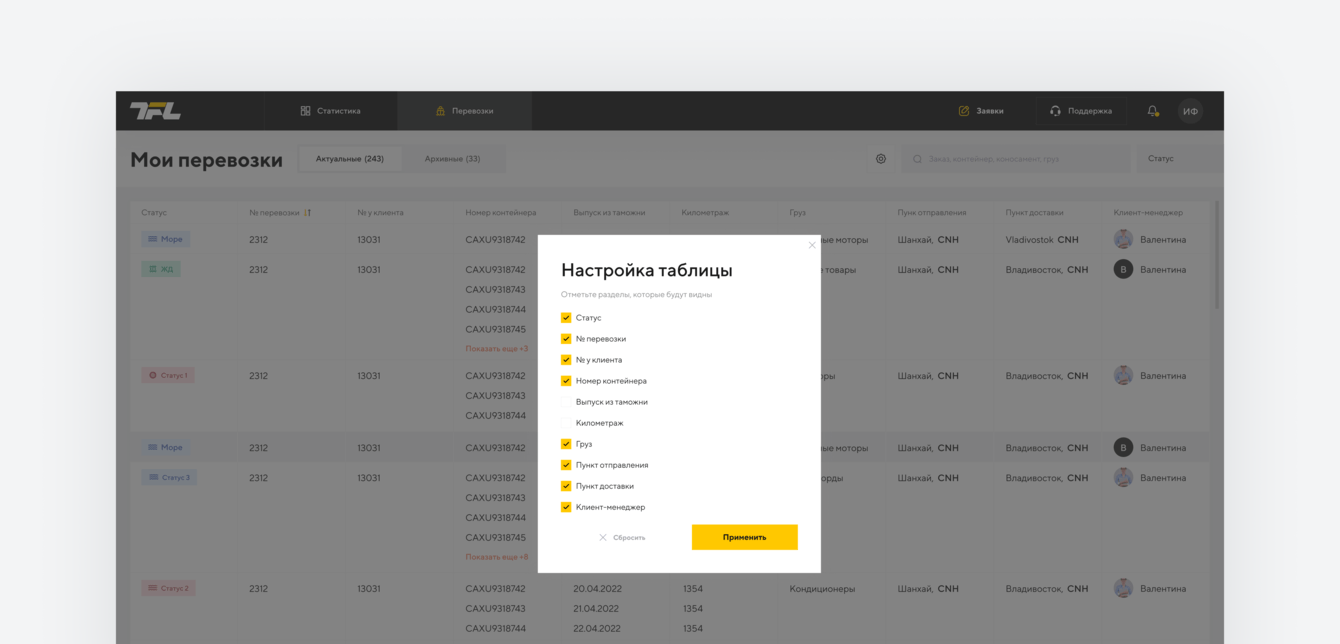The width and height of the screenshot is (1340, 644).
Task: Click the Поддержка headset icon
Action: point(1055,111)
